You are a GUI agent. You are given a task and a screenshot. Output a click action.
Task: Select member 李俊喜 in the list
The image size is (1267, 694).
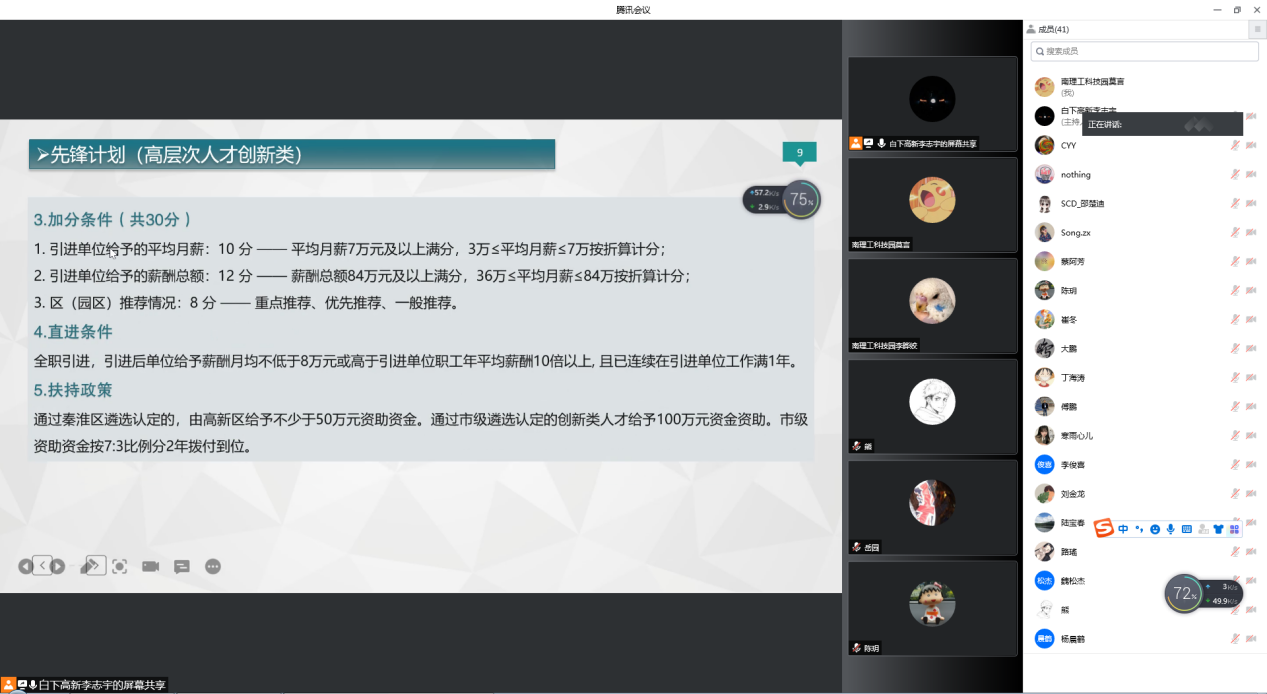pos(1073,465)
